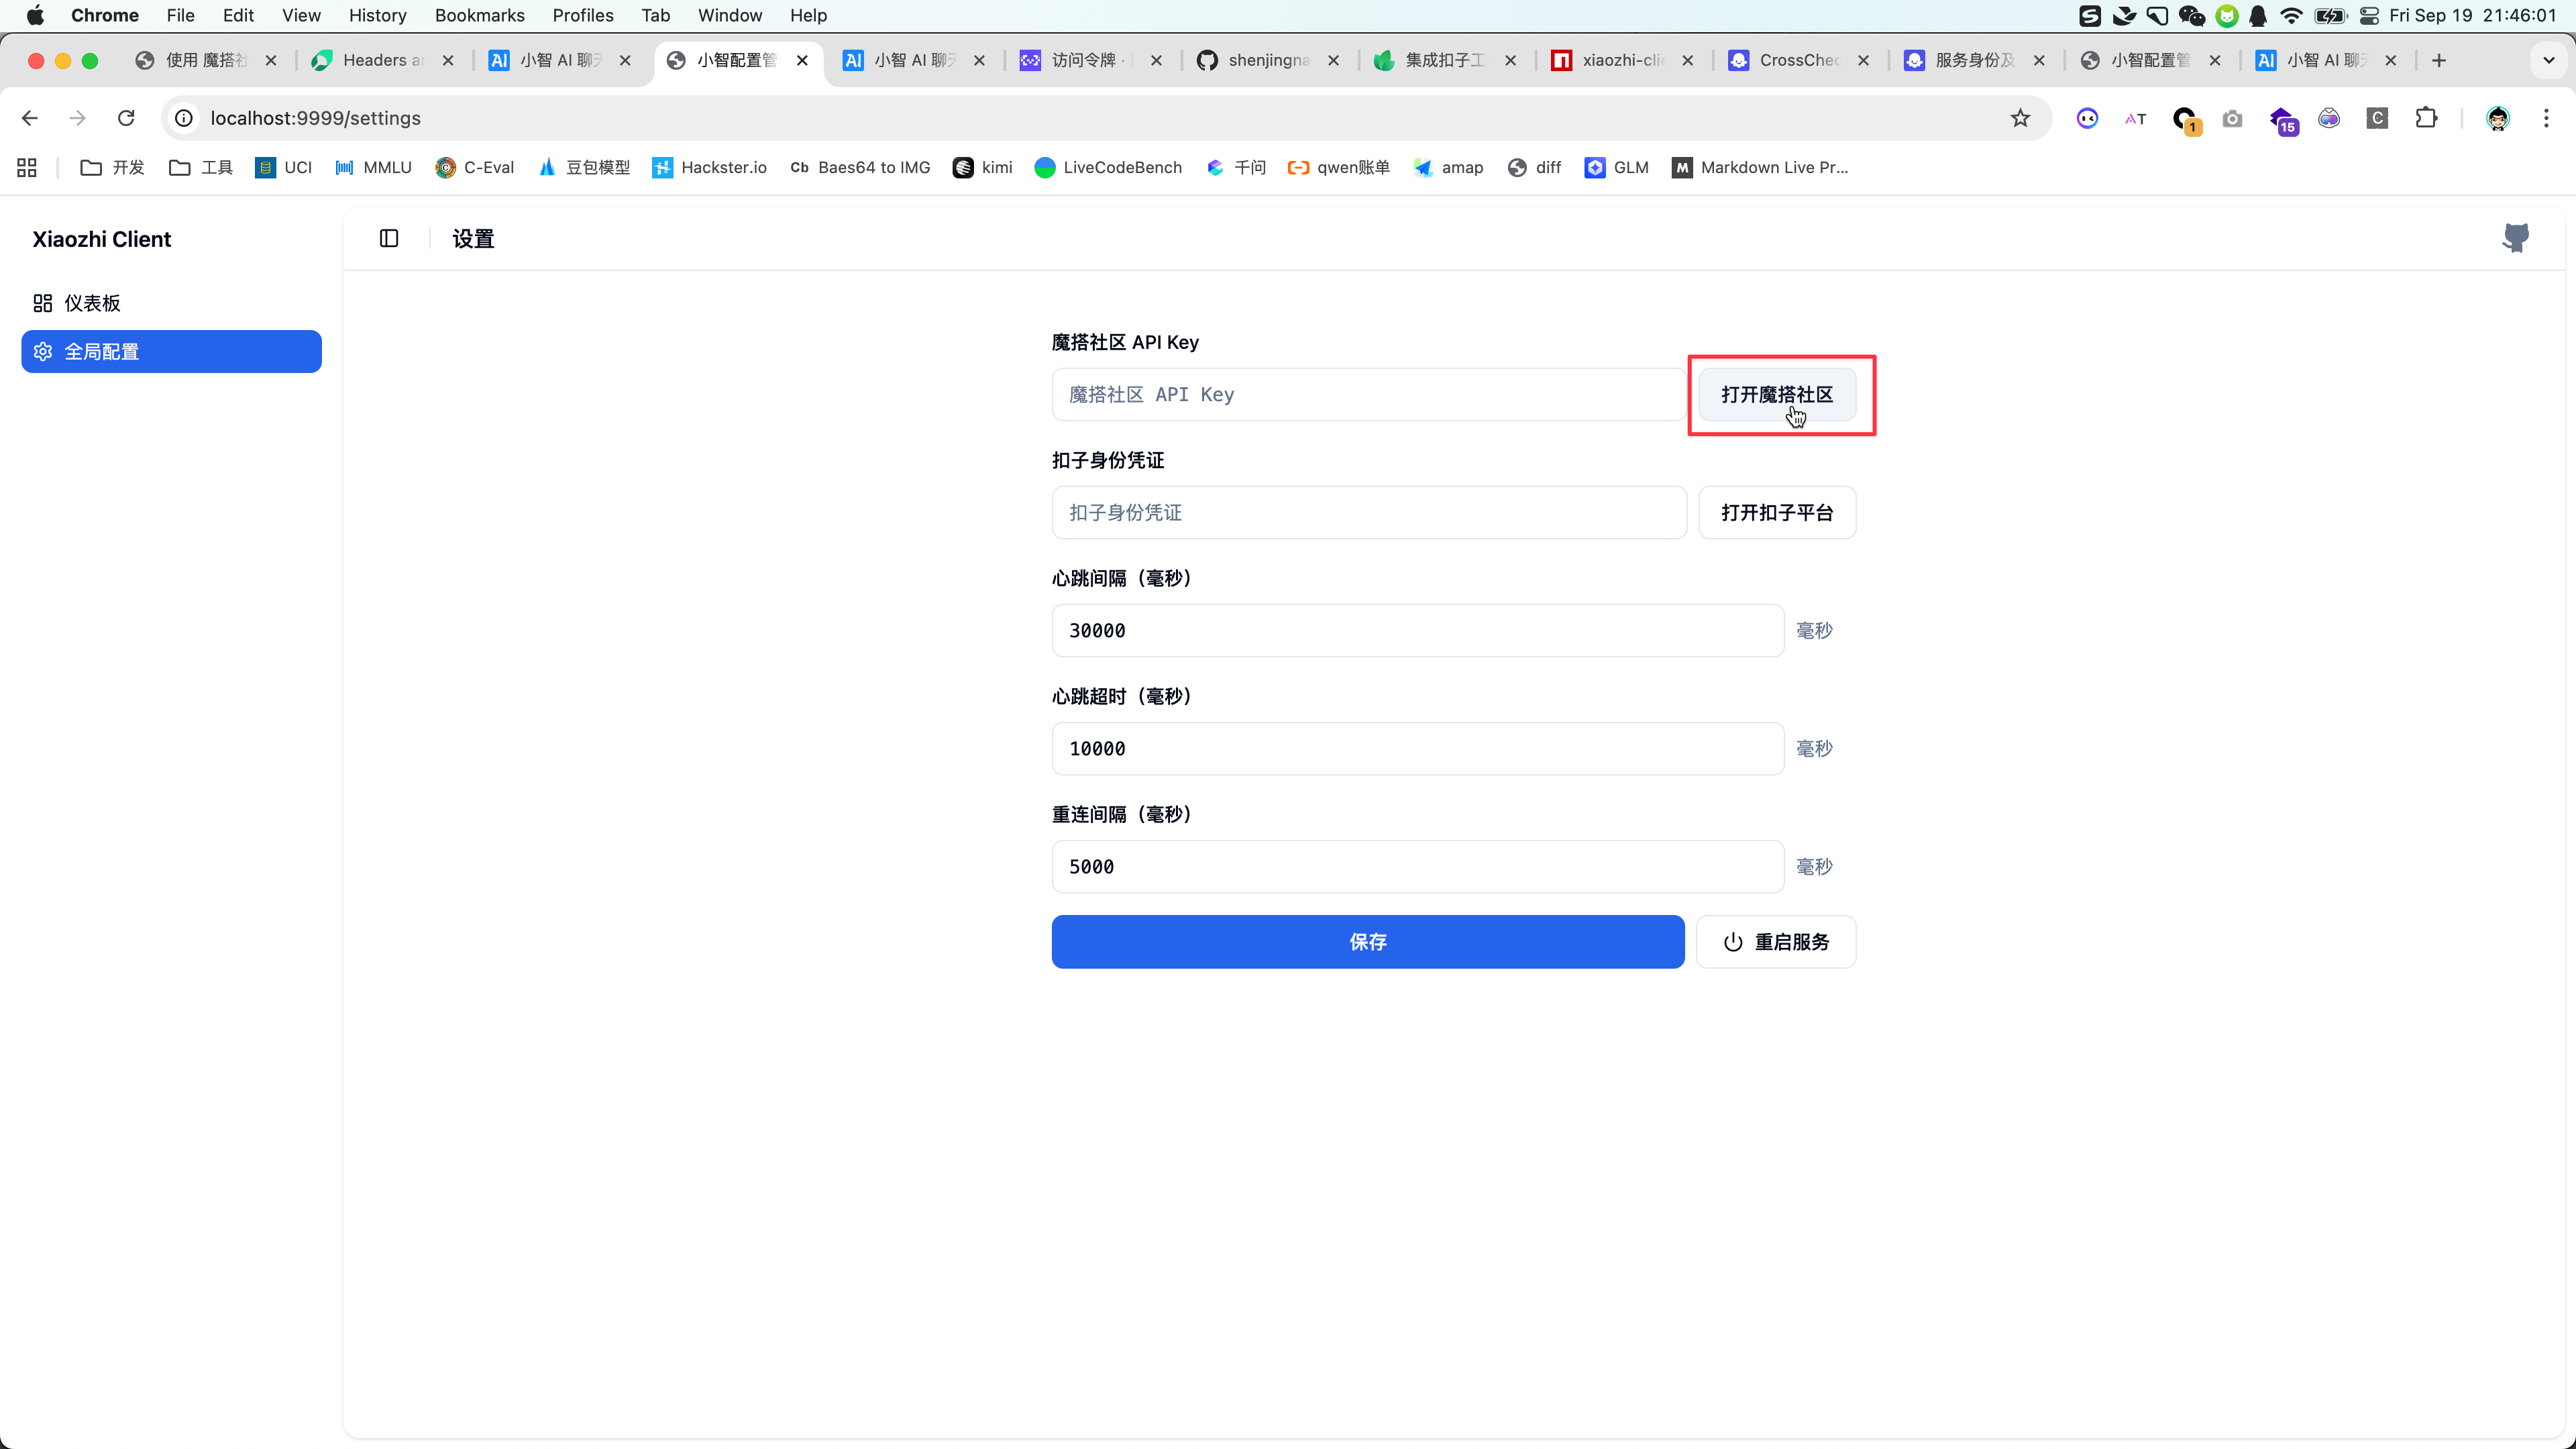Image resolution: width=2576 pixels, height=1449 pixels.
Task: Open the 工具 bookmark folder
Action: pos(201,167)
